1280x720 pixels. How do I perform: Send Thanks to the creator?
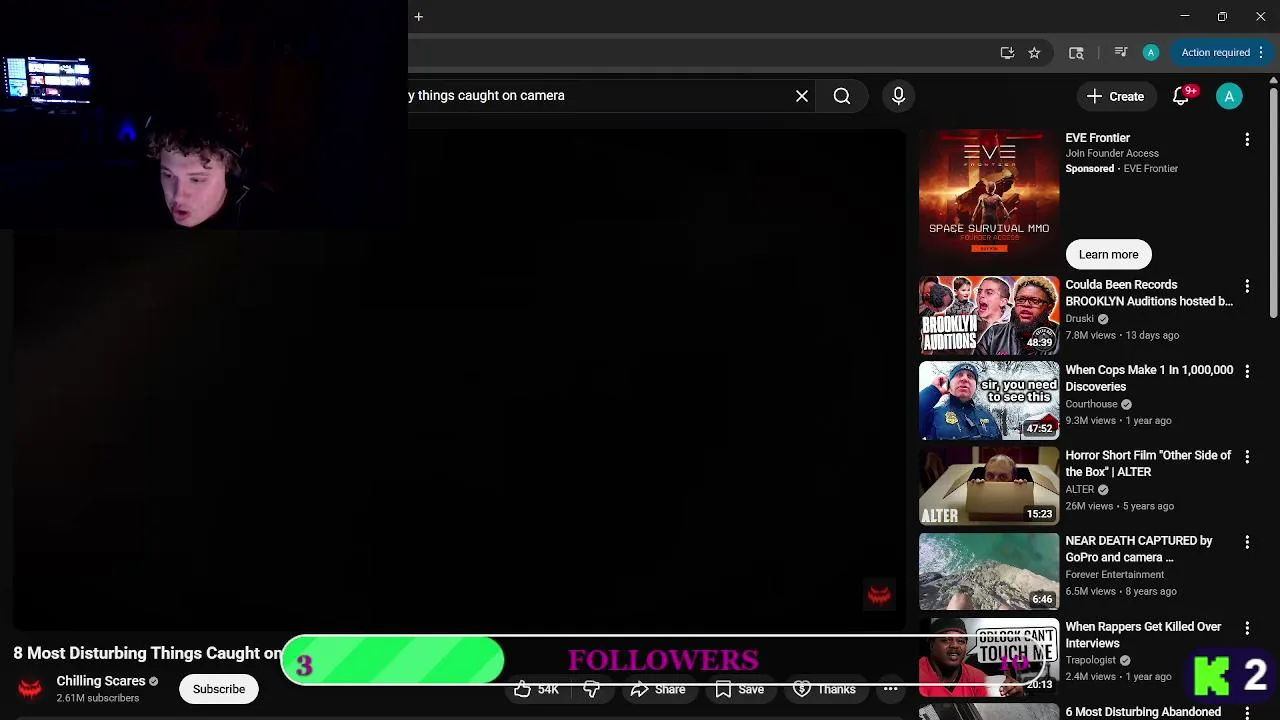pos(825,689)
